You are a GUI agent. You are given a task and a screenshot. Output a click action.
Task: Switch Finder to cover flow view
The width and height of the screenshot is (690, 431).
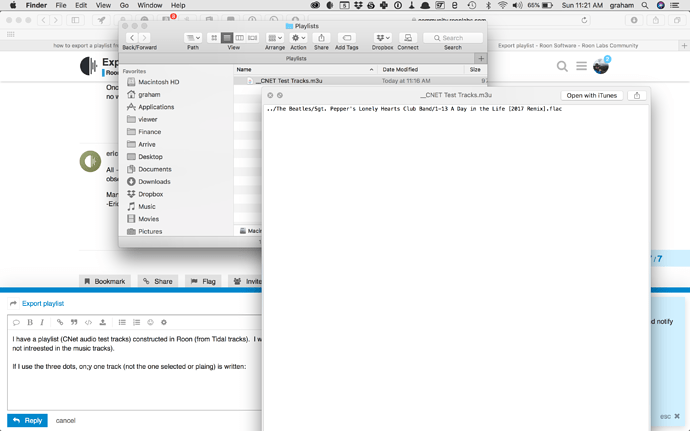tap(252, 38)
